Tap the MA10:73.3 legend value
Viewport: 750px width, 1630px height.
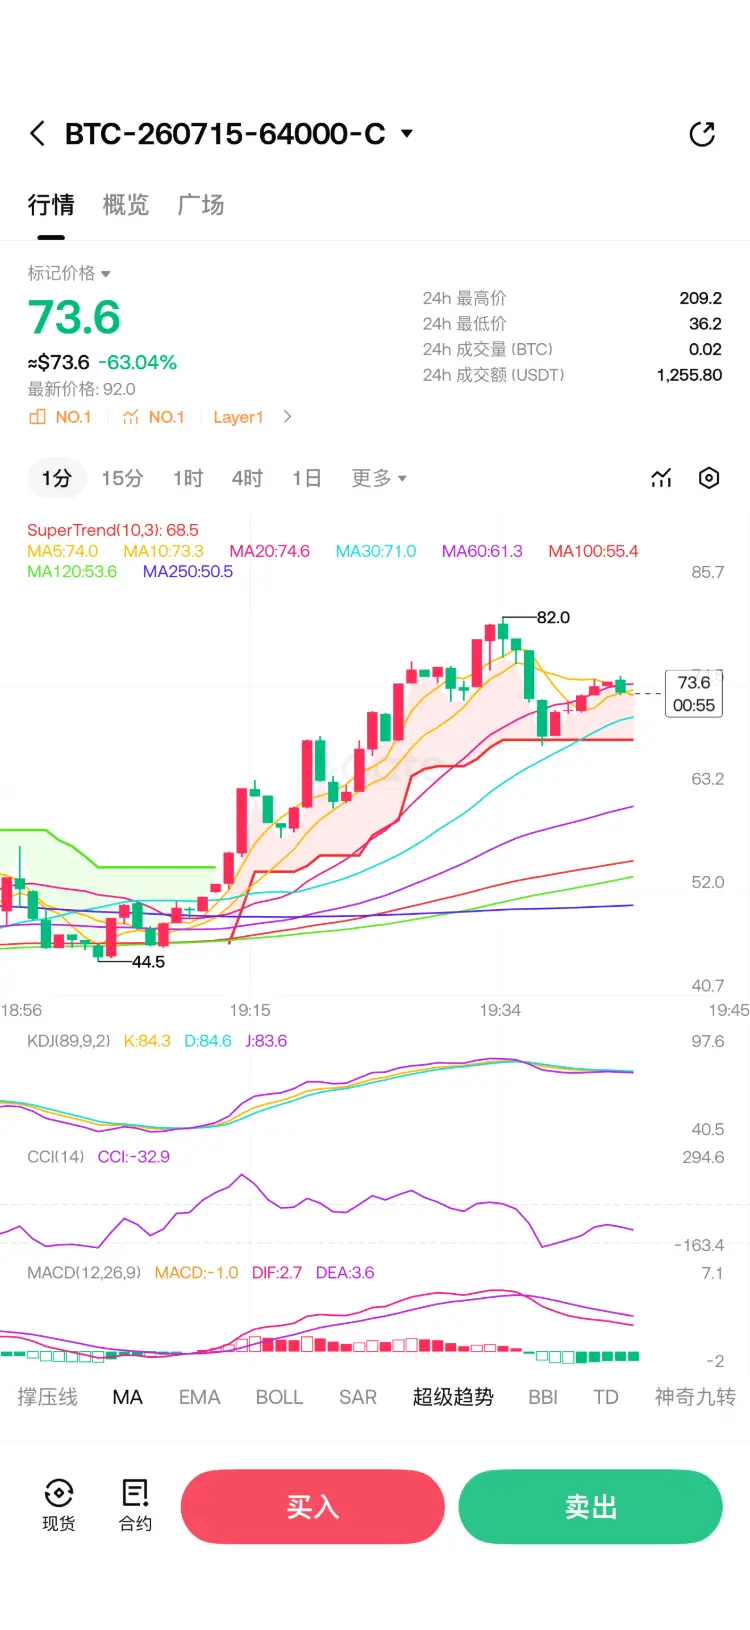164,551
